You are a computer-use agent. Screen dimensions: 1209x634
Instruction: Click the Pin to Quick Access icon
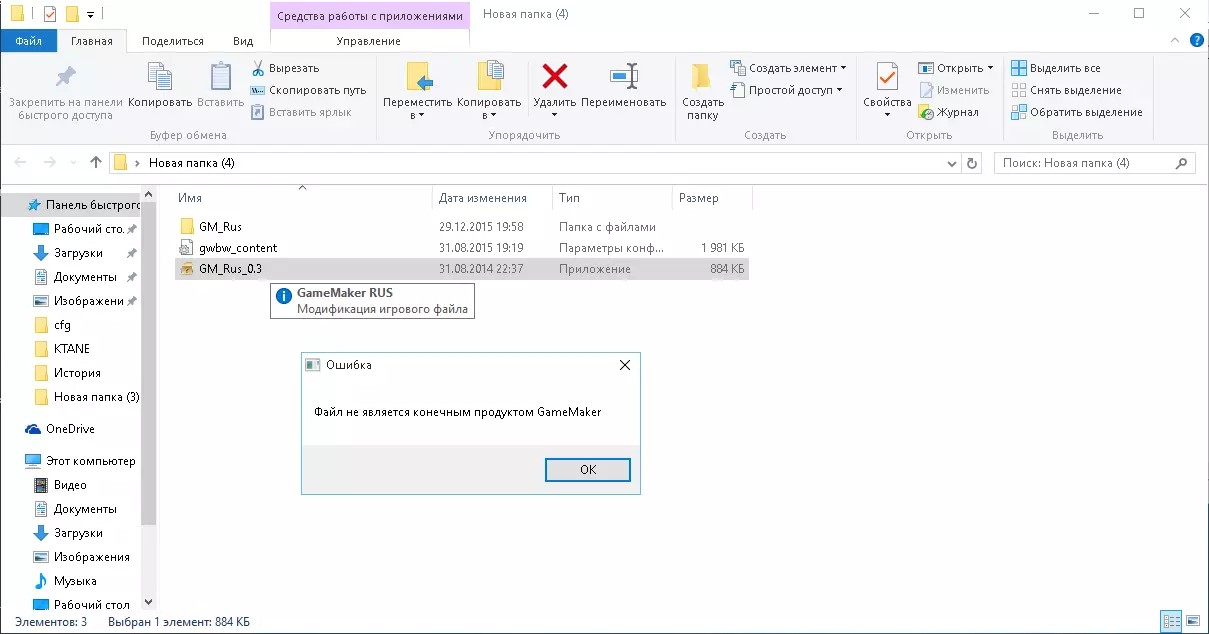[65, 78]
